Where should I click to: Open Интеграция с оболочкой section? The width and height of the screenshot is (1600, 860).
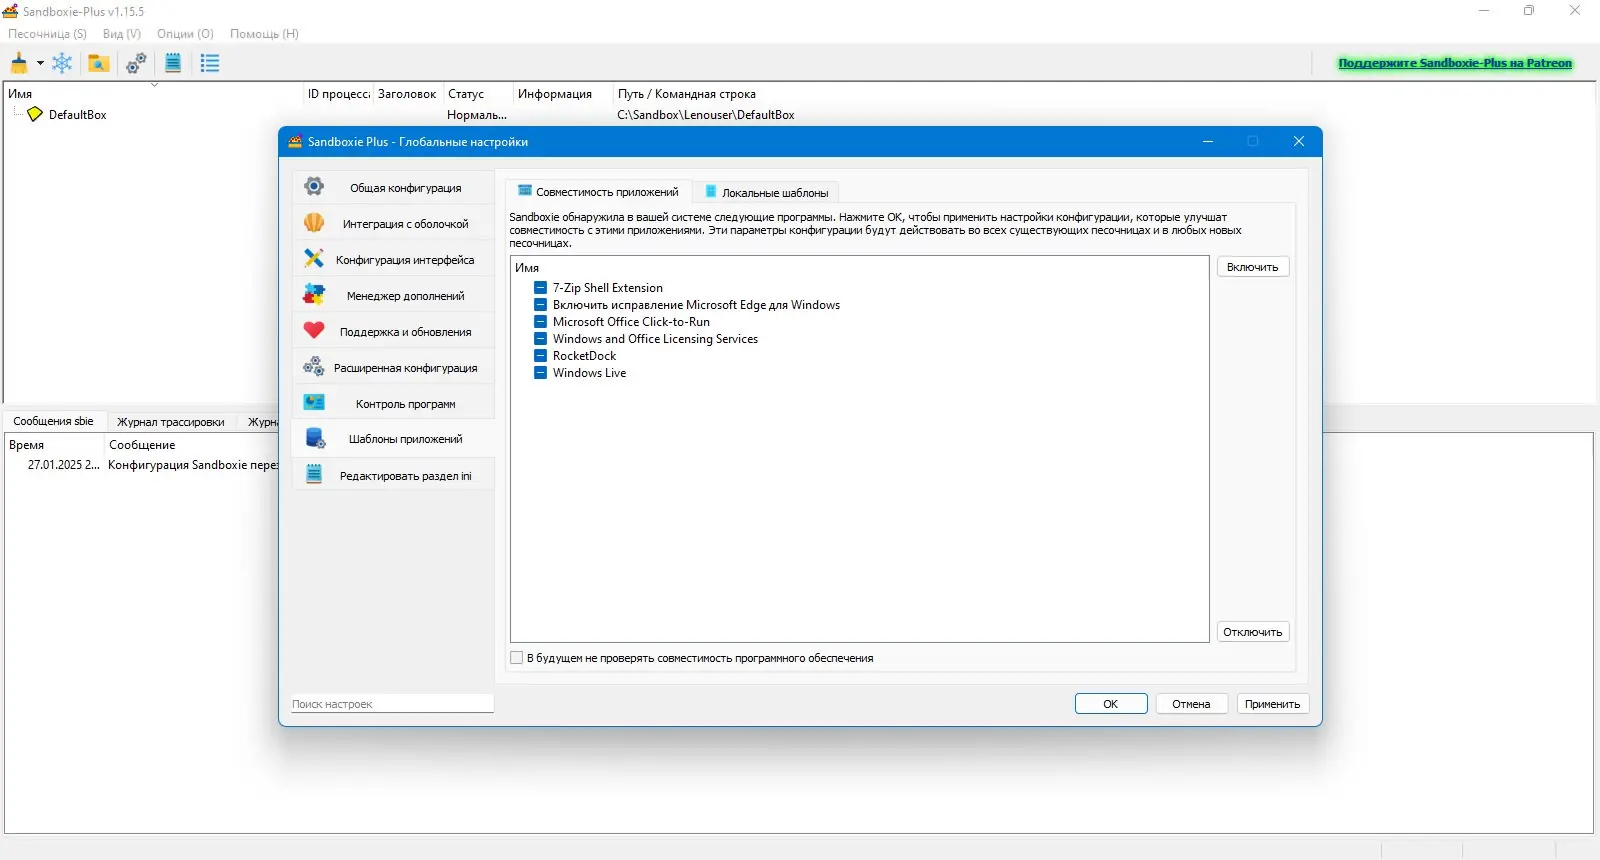click(x=394, y=223)
